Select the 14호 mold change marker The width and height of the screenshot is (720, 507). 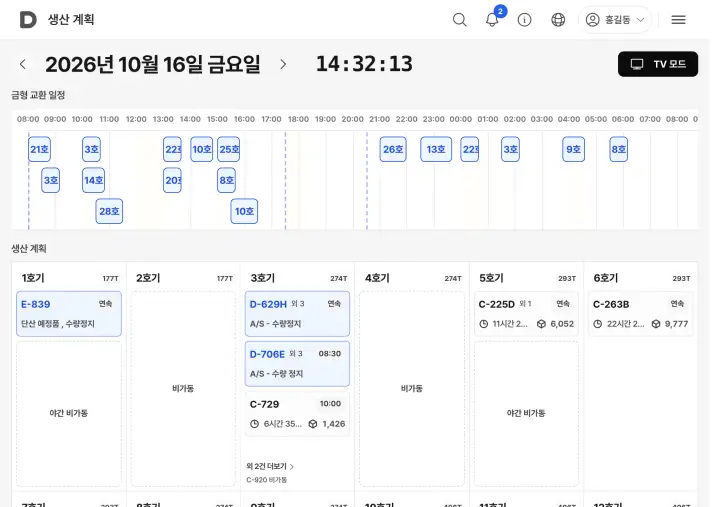94,180
